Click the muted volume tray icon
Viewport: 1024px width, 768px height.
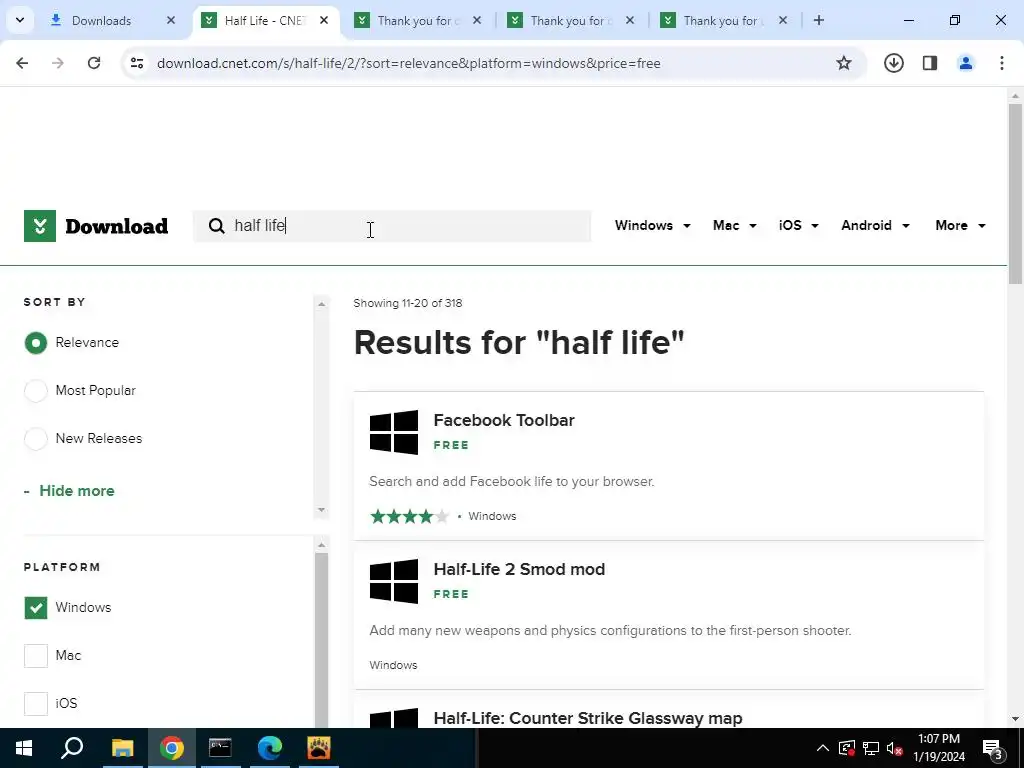click(894, 748)
